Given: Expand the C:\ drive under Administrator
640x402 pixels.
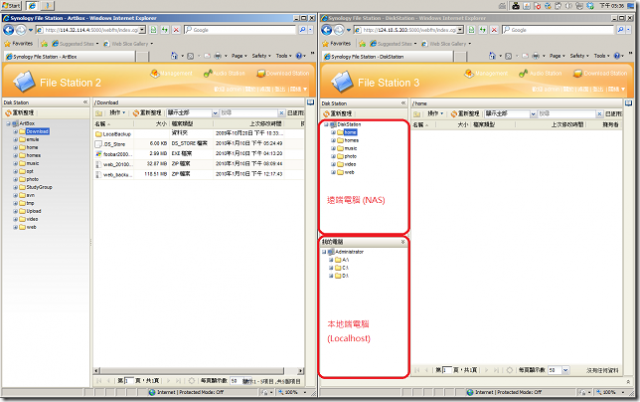Looking at the screenshot, I should coord(331,268).
